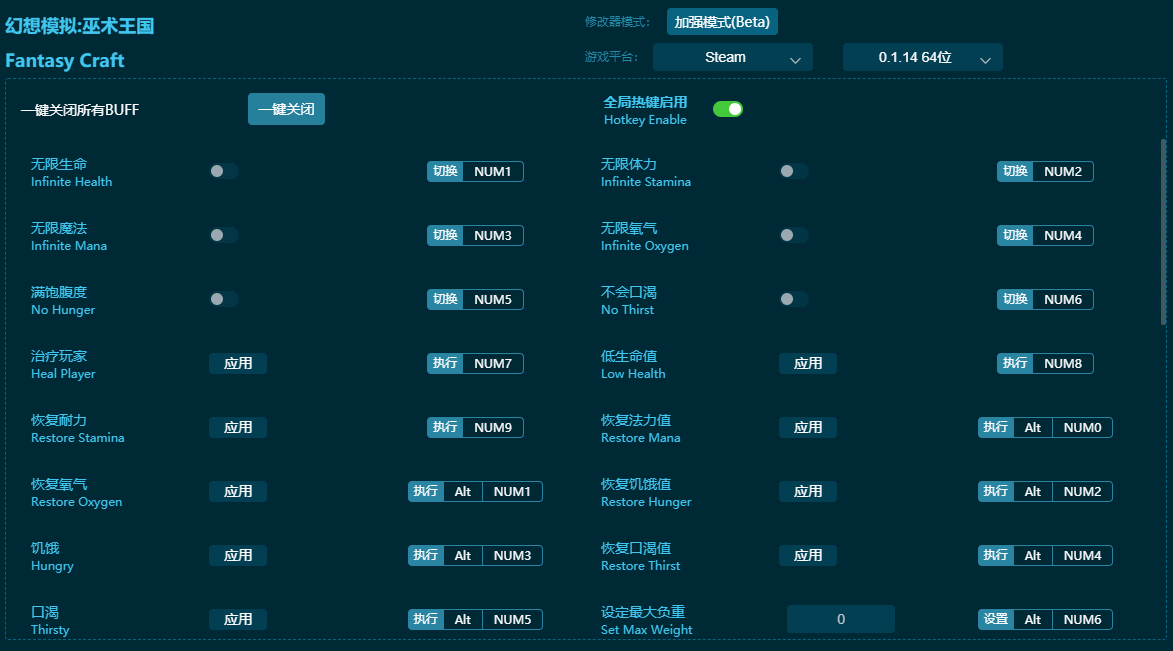The height and width of the screenshot is (651, 1173).
Task: Open the game platform dropdown showing Steam
Action: tap(732, 57)
